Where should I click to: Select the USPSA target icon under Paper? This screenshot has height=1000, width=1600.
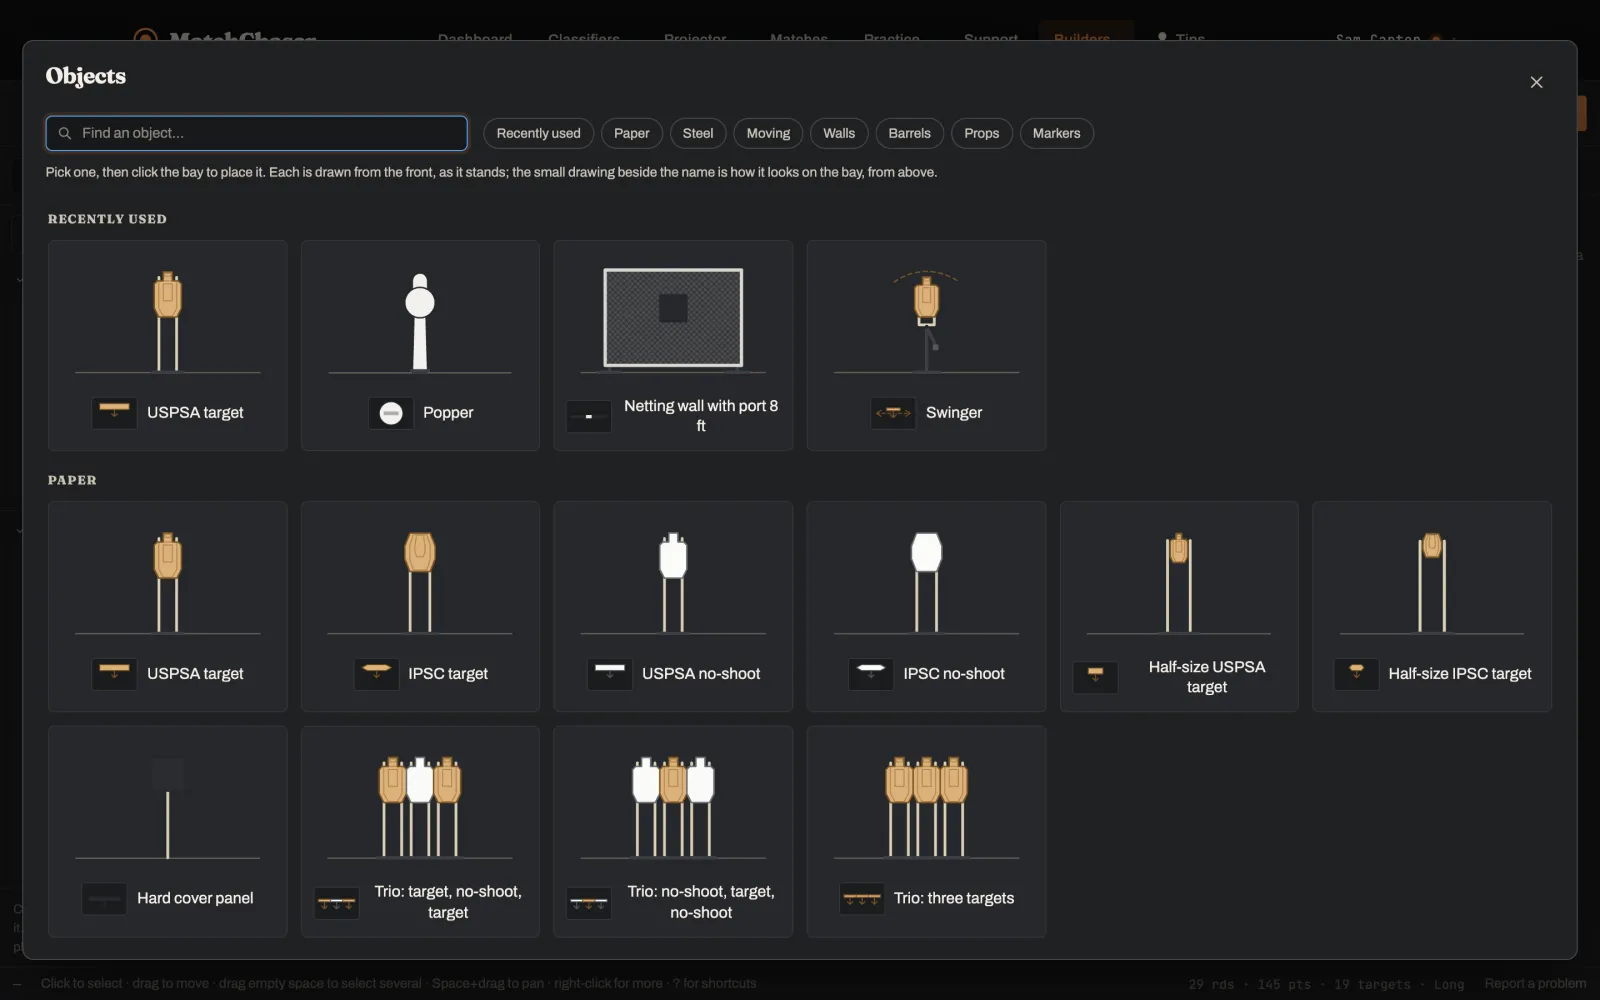click(x=114, y=674)
